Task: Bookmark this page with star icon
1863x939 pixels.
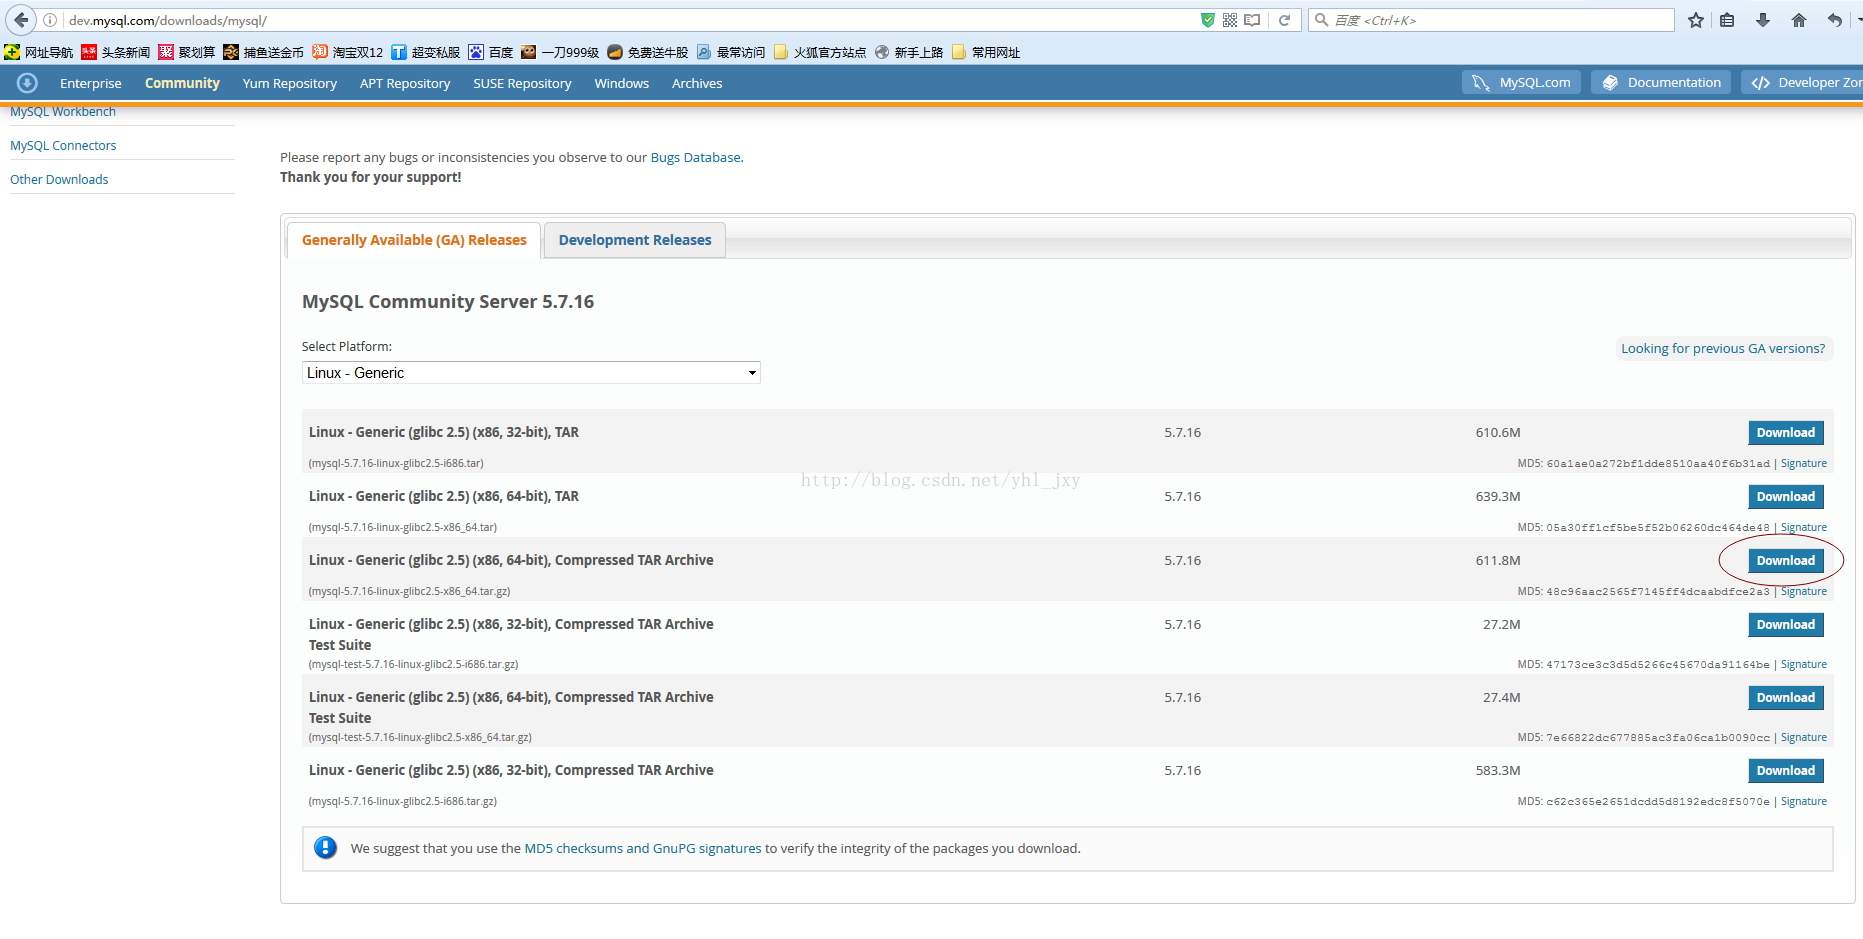Action: (1696, 20)
